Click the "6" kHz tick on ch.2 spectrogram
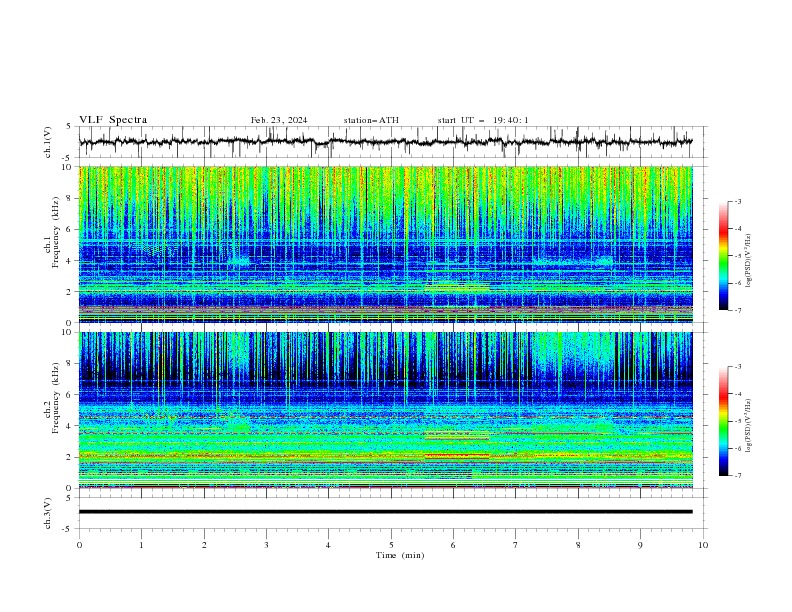The width and height of the screenshot is (792, 612). (71, 395)
